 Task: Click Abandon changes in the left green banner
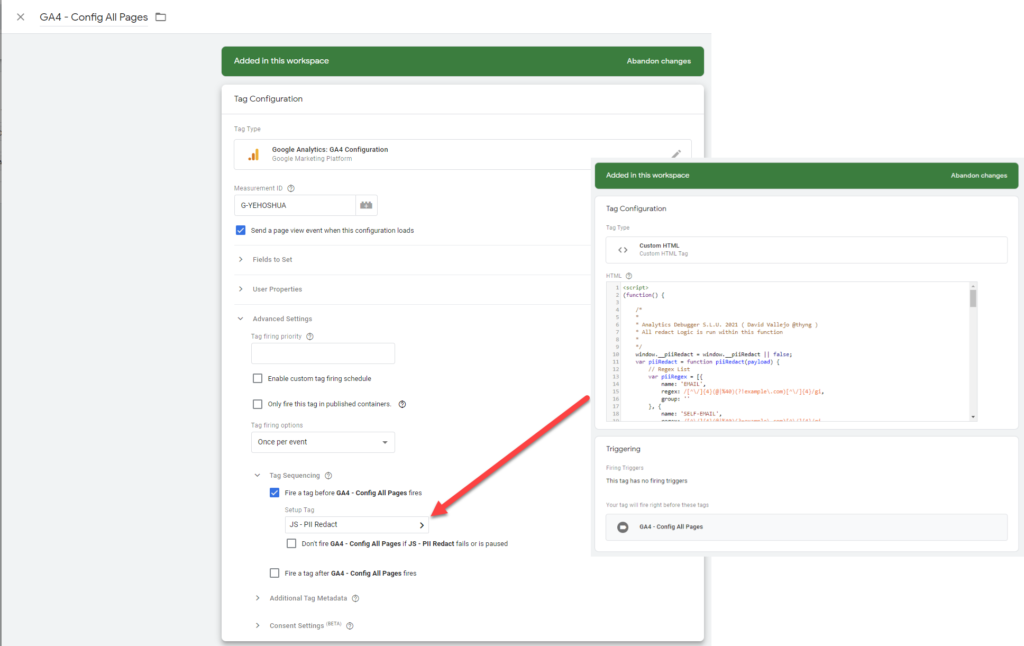tap(658, 61)
